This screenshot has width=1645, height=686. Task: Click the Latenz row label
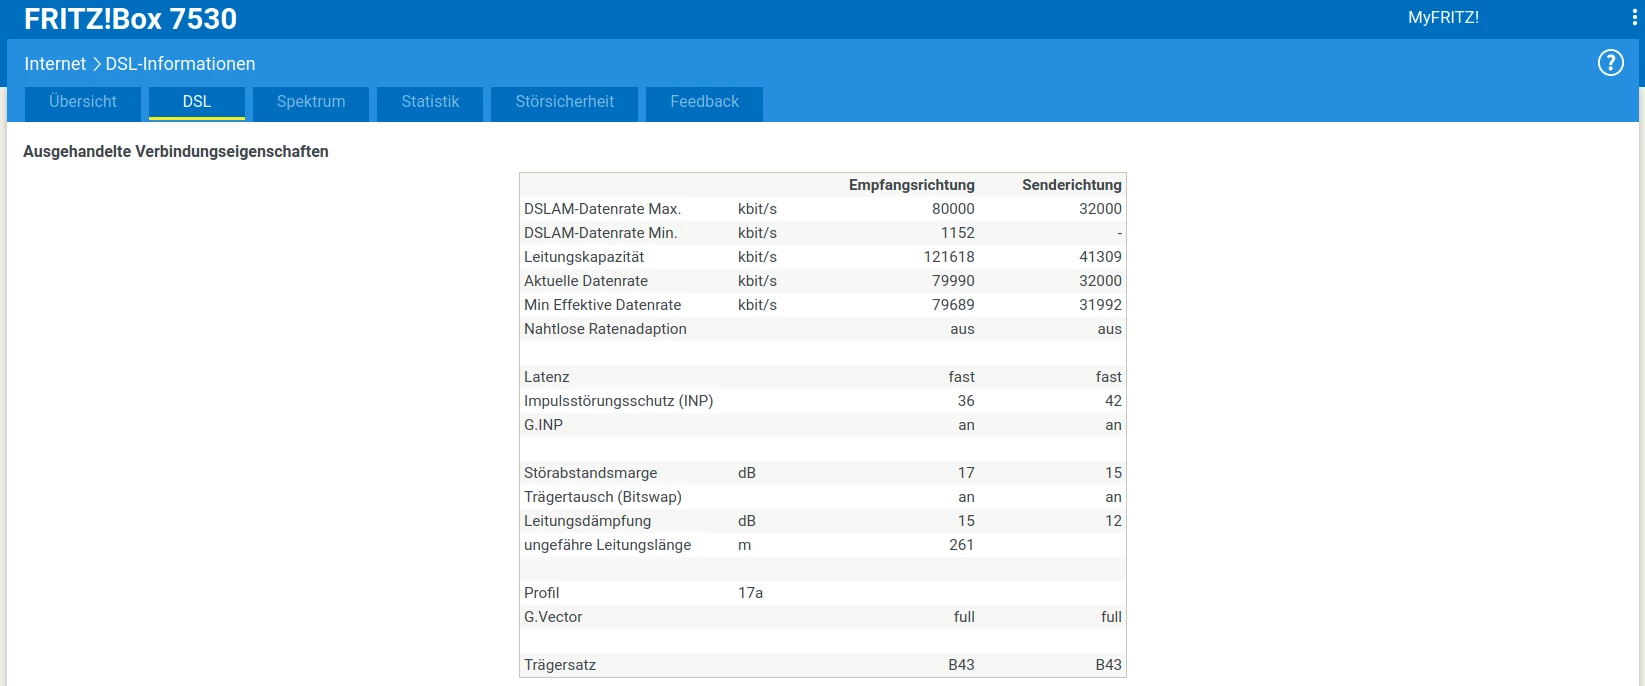click(547, 377)
